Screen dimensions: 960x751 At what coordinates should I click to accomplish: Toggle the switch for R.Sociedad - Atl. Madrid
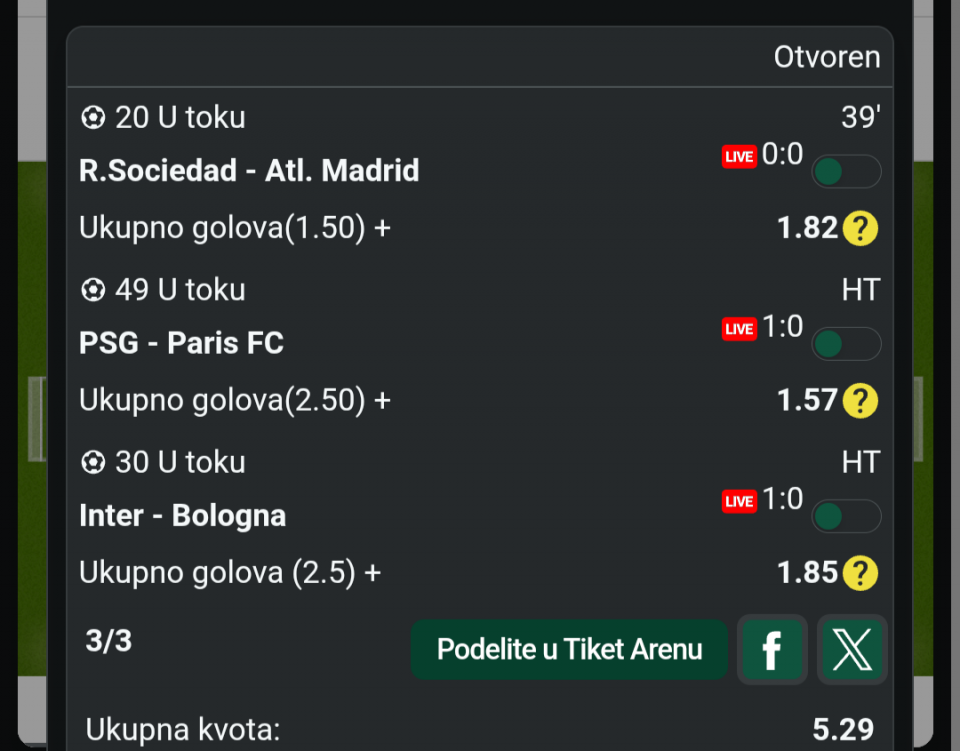pos(846,172)
